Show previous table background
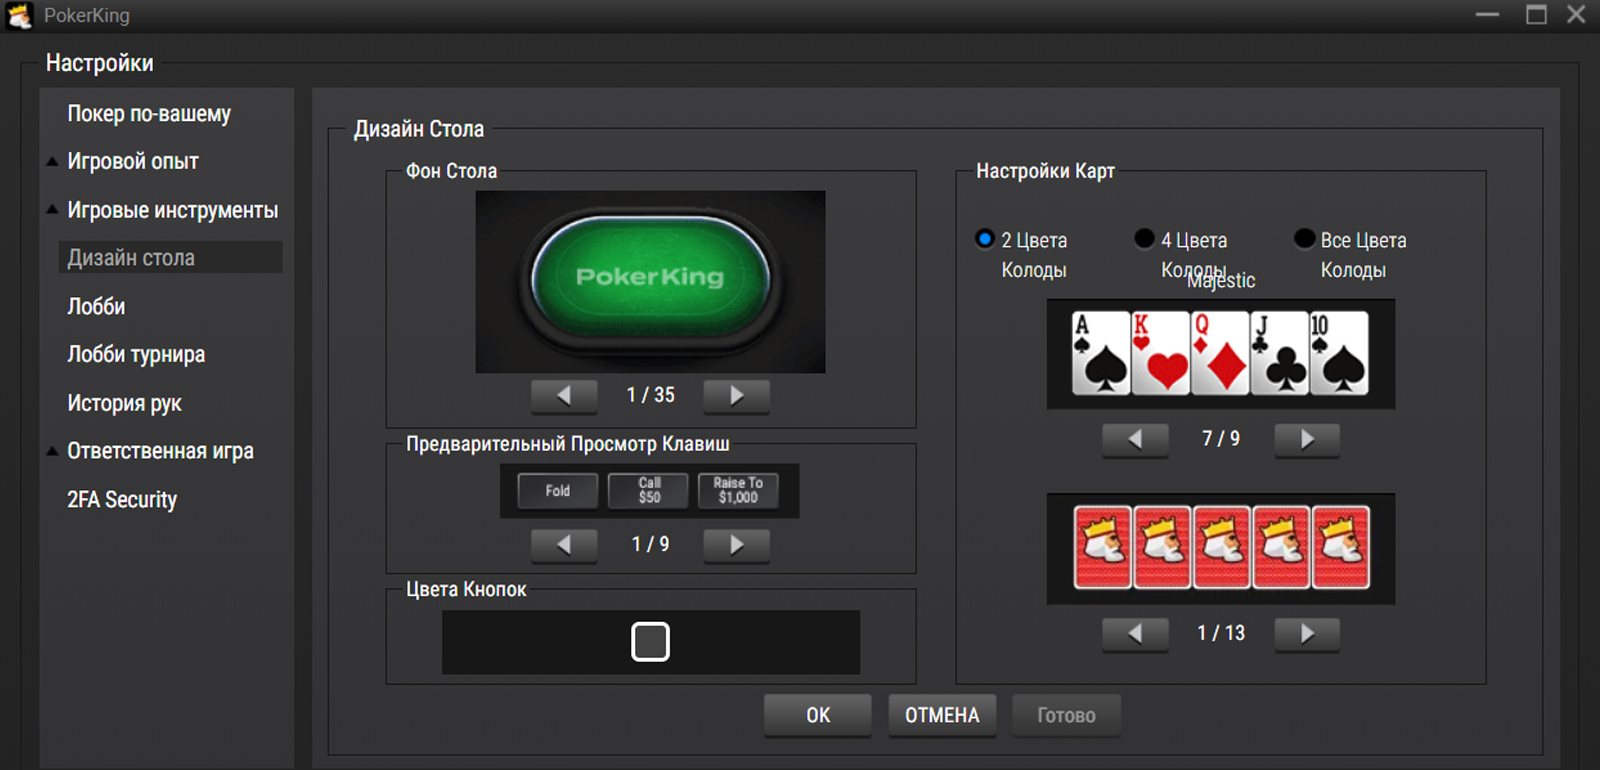Image resolution: width=1600 pixels, height=770 pixels. [x=564, y=396]
